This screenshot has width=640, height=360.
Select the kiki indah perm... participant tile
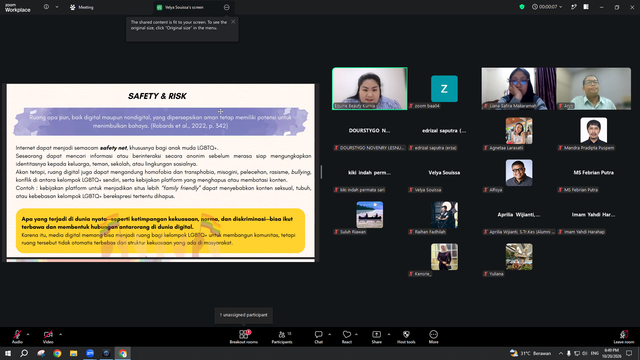[369, 173]
